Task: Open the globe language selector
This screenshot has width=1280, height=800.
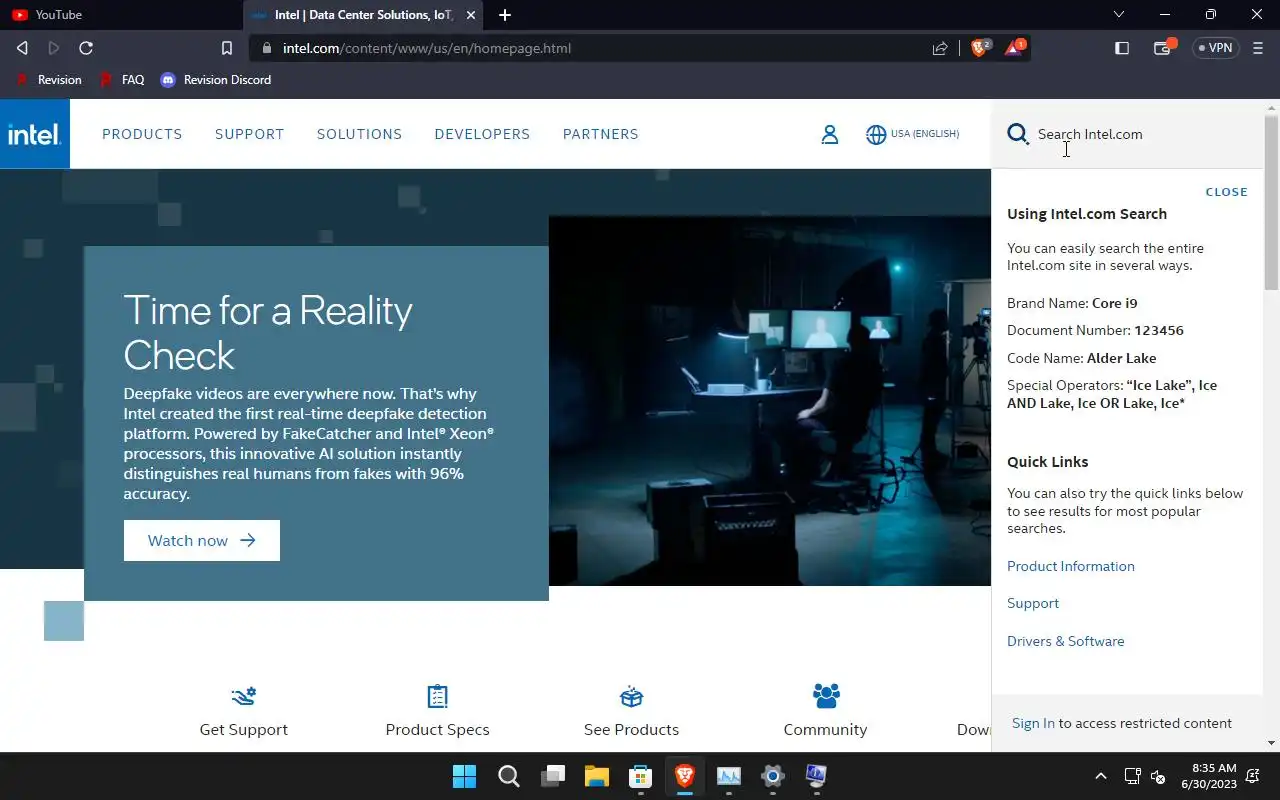Action: [x=876, y=134]
